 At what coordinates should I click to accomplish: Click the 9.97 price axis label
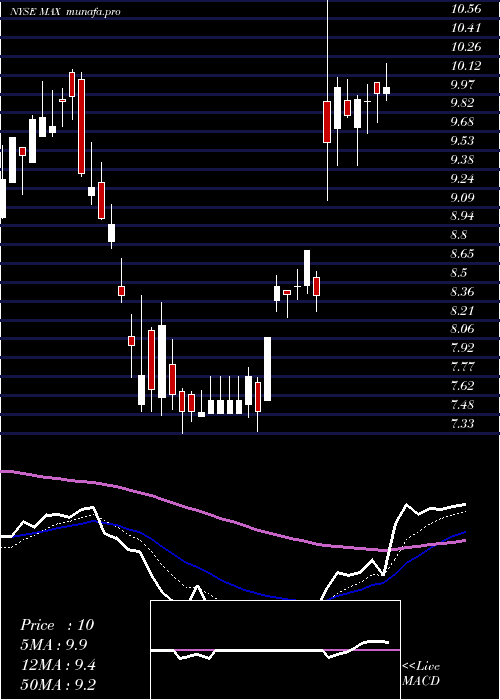[x=462, y=85]
